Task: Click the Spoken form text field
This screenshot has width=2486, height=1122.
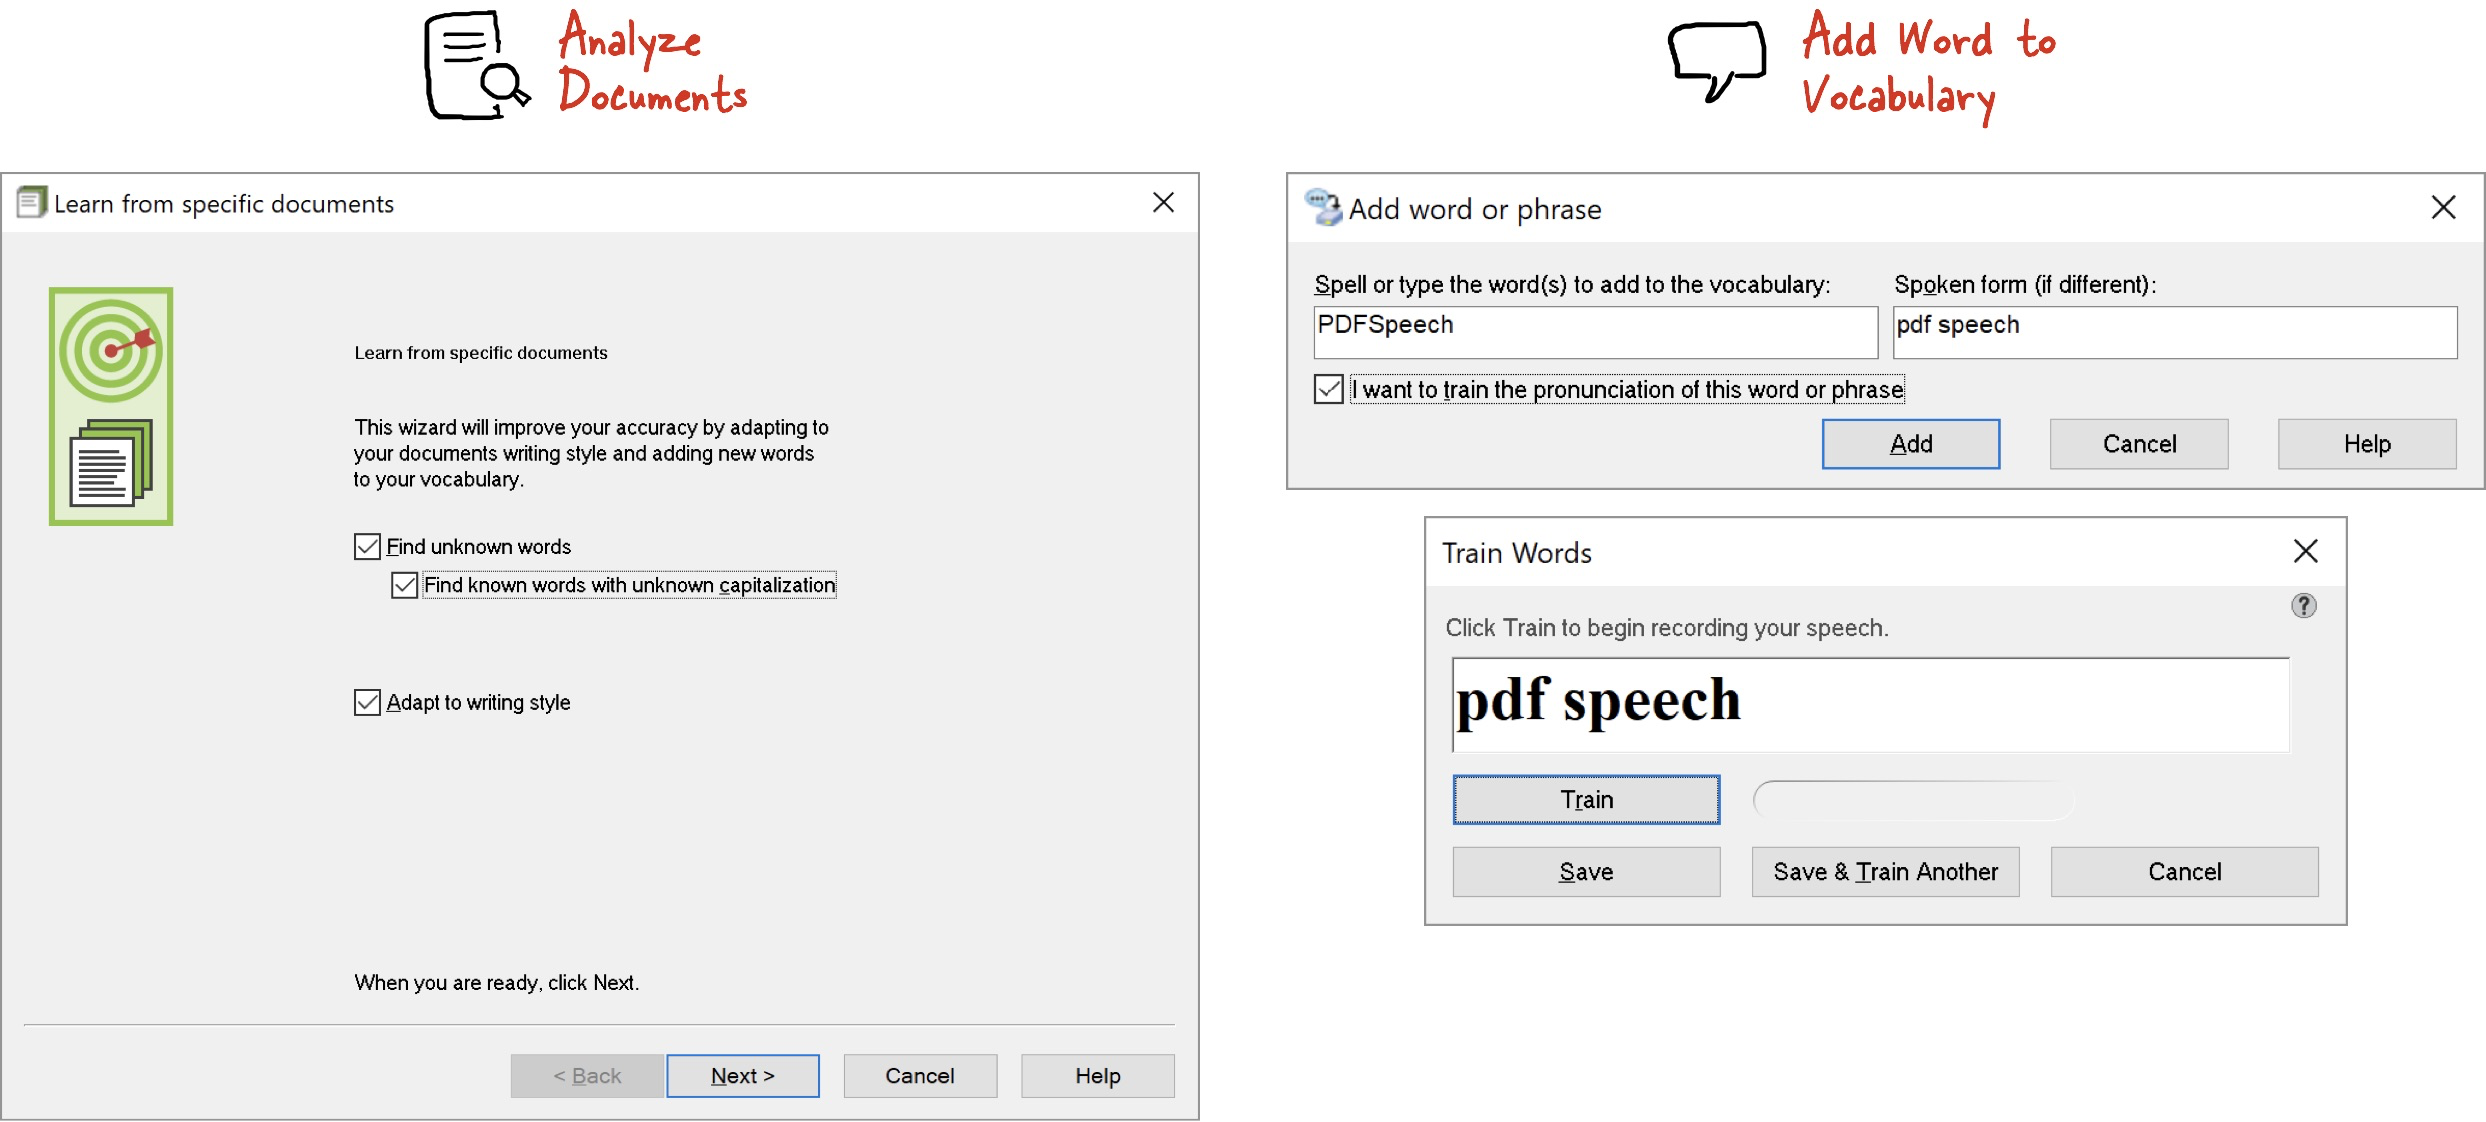Action: [x=2174, y=332]
